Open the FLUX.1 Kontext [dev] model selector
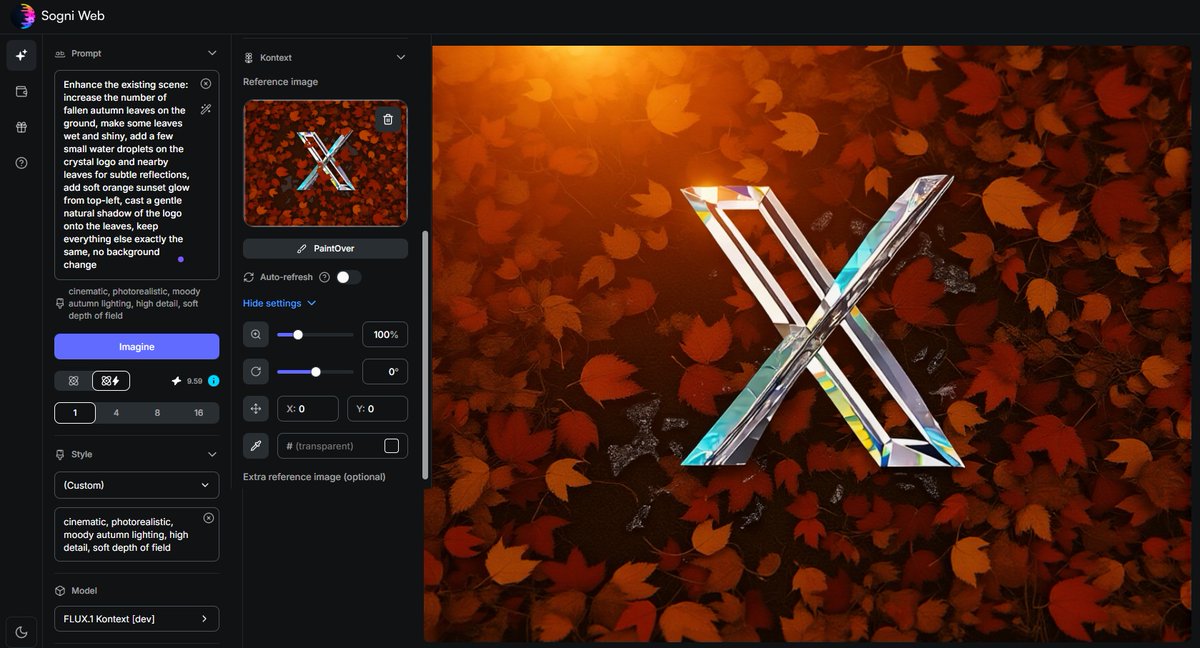This screenshot has width=1200, height=648. [x=137, y=619]
